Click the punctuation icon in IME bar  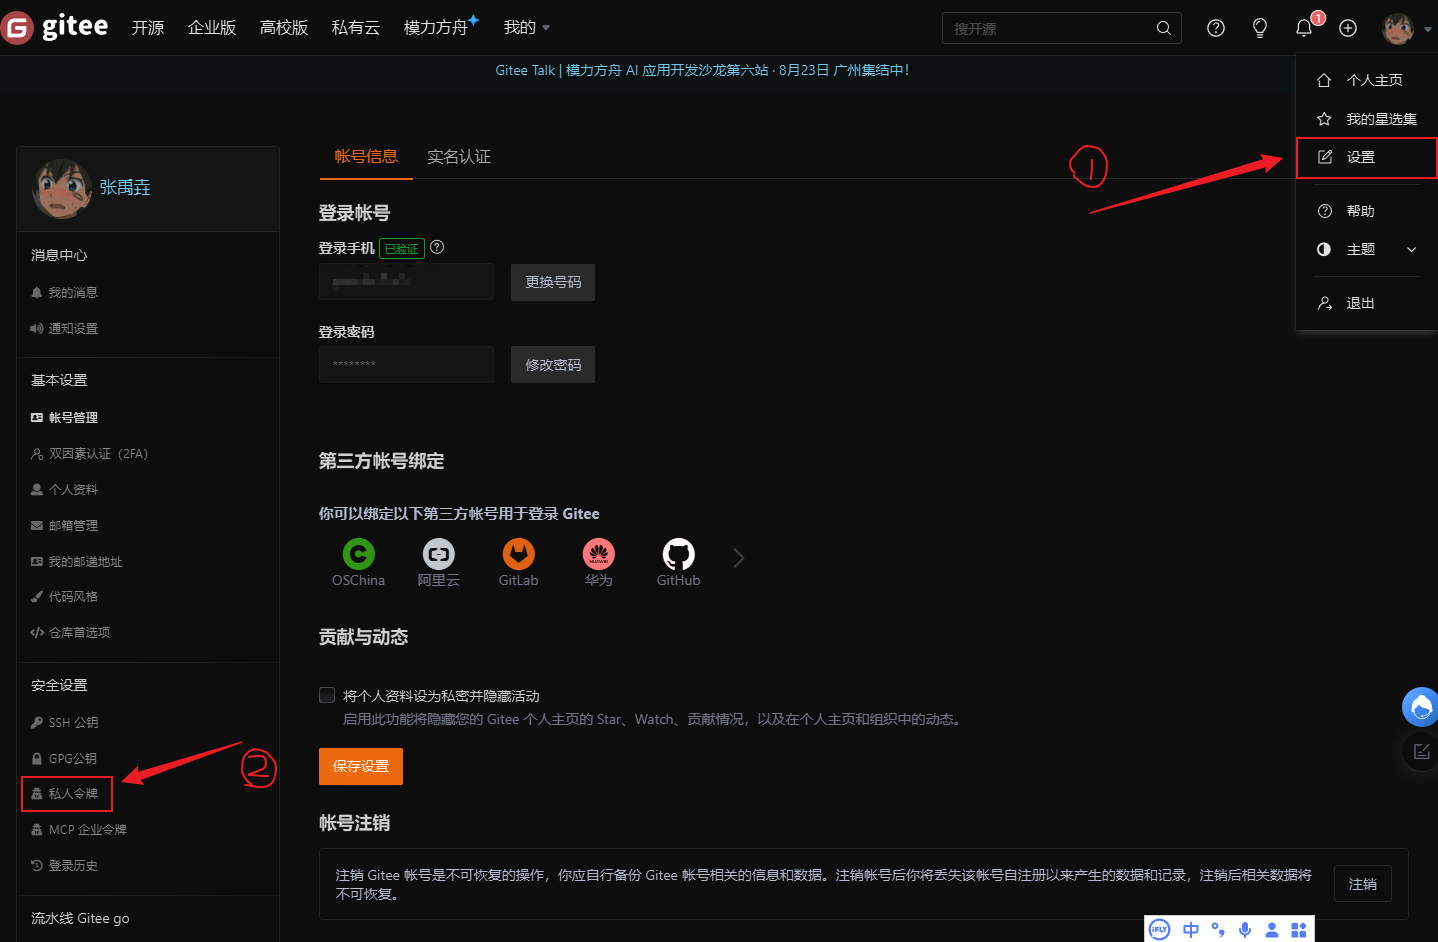coord(1218,929)
